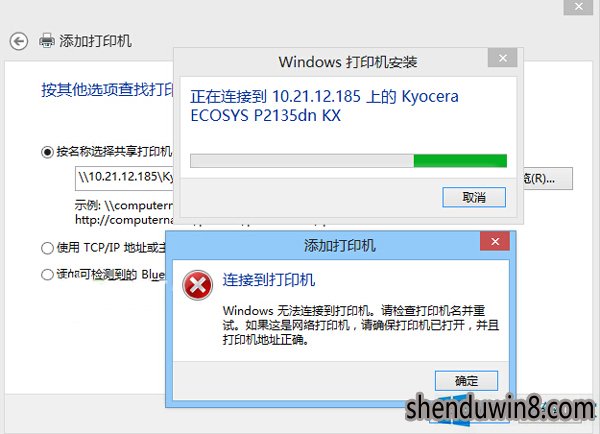The height and width of the screenshot is (434, 600).
Task: Close the Windows 打印机安装 dialog
Action: point(503,58)
